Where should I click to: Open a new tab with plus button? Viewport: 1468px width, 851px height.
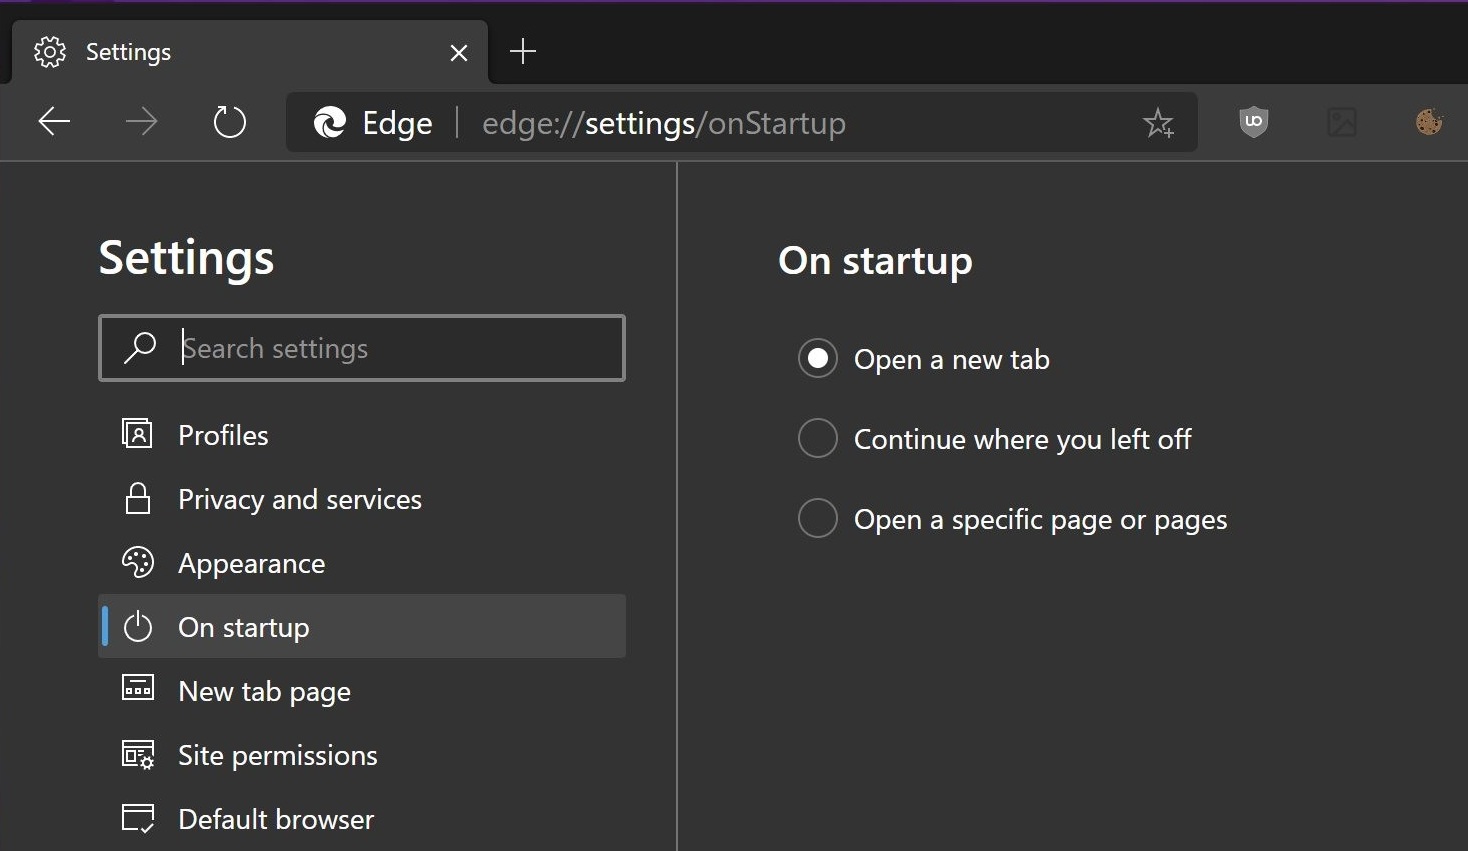(522, 51)
